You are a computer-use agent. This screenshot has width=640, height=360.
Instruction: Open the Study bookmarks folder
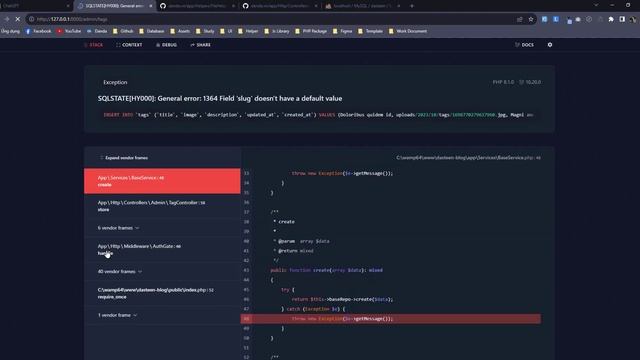pos(205,31)
